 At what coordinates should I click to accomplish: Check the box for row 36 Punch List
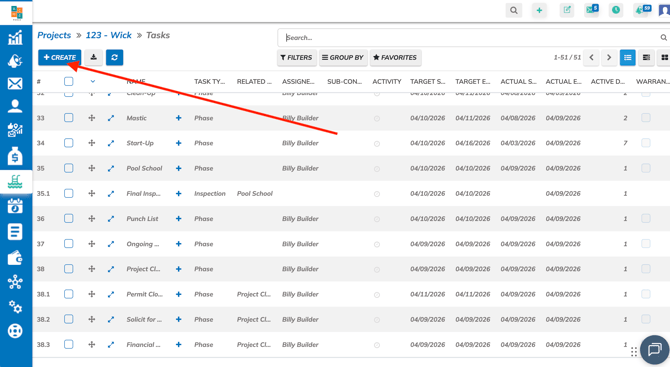click(x=68, y=218)
